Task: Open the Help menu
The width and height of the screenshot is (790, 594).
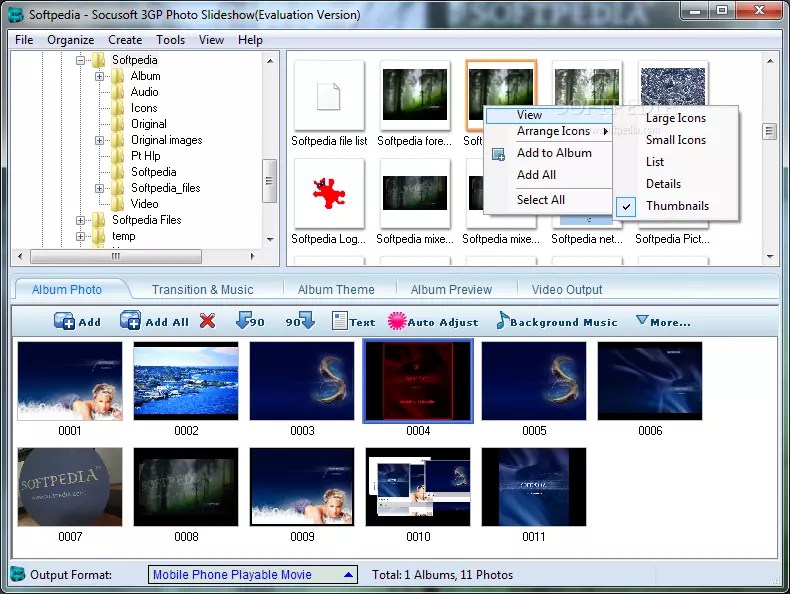Action: tap(250, 40)
